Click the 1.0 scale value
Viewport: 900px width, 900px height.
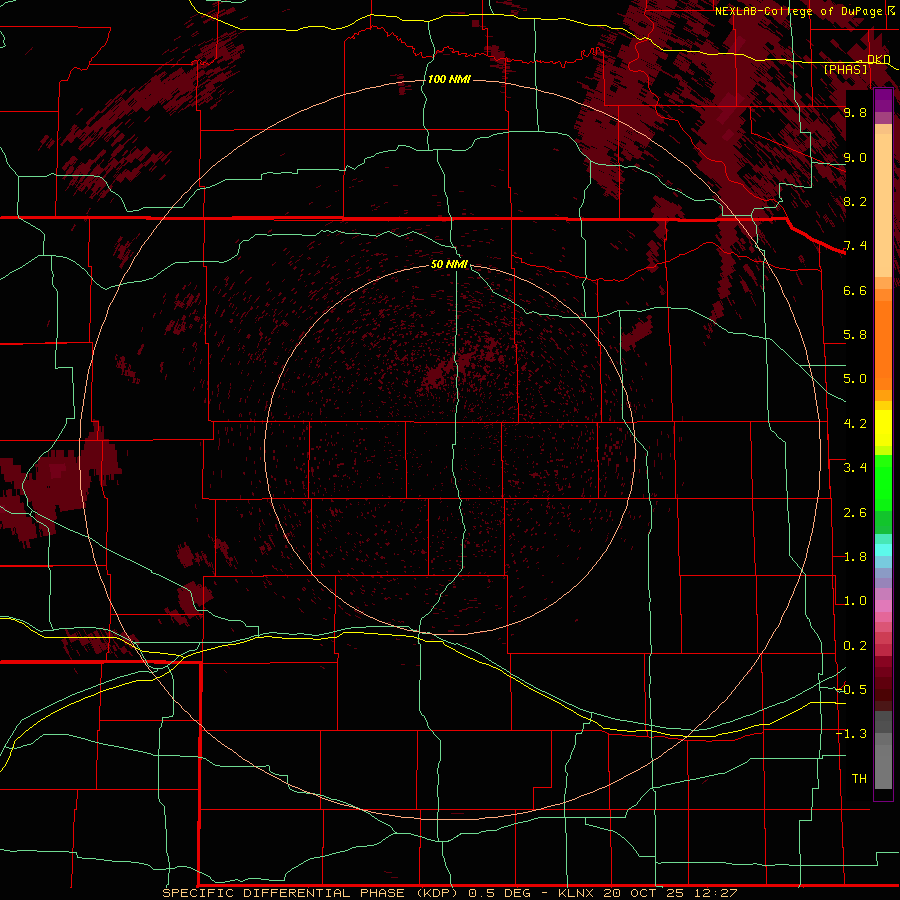(855, 601)
